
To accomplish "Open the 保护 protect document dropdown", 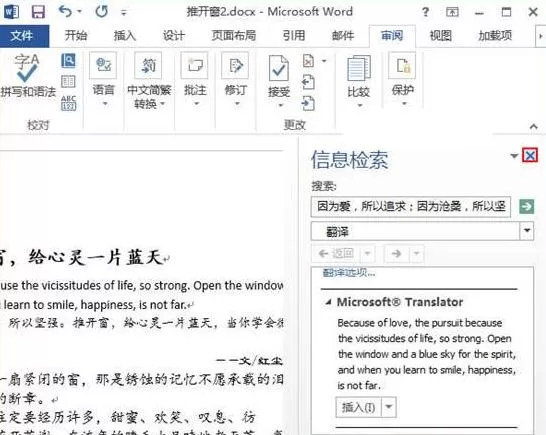I will pos(403,80).
